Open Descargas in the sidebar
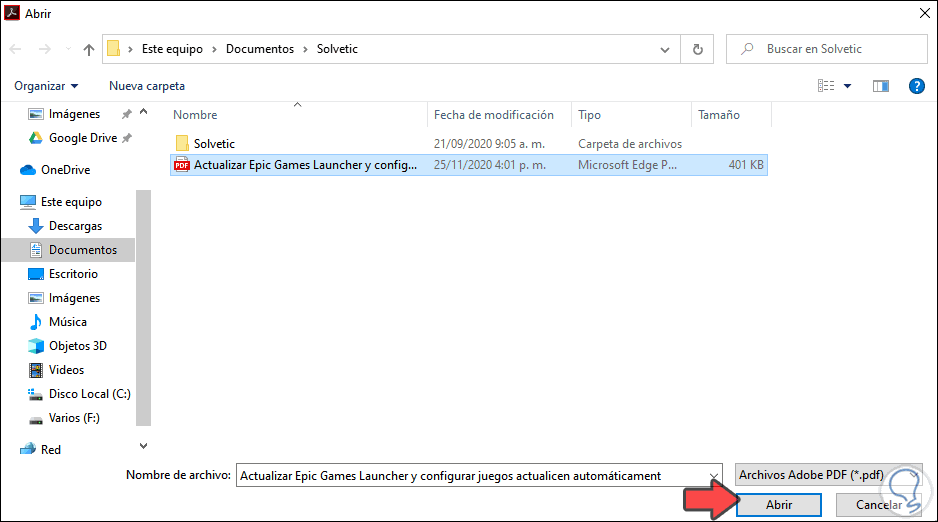 (x=75, y=226)
